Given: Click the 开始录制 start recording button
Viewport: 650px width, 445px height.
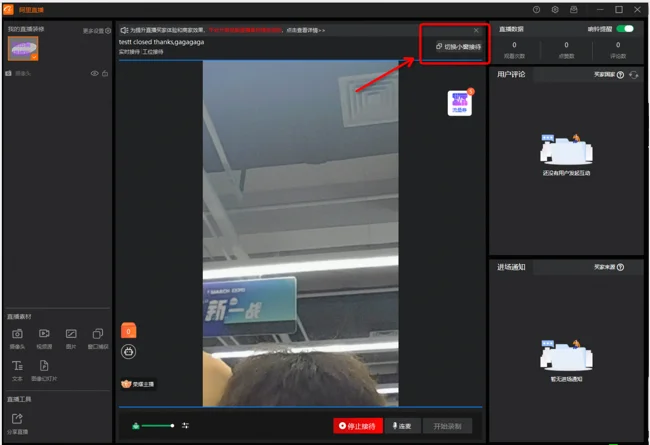Looking at the screenshot, I should pos(447,426).
